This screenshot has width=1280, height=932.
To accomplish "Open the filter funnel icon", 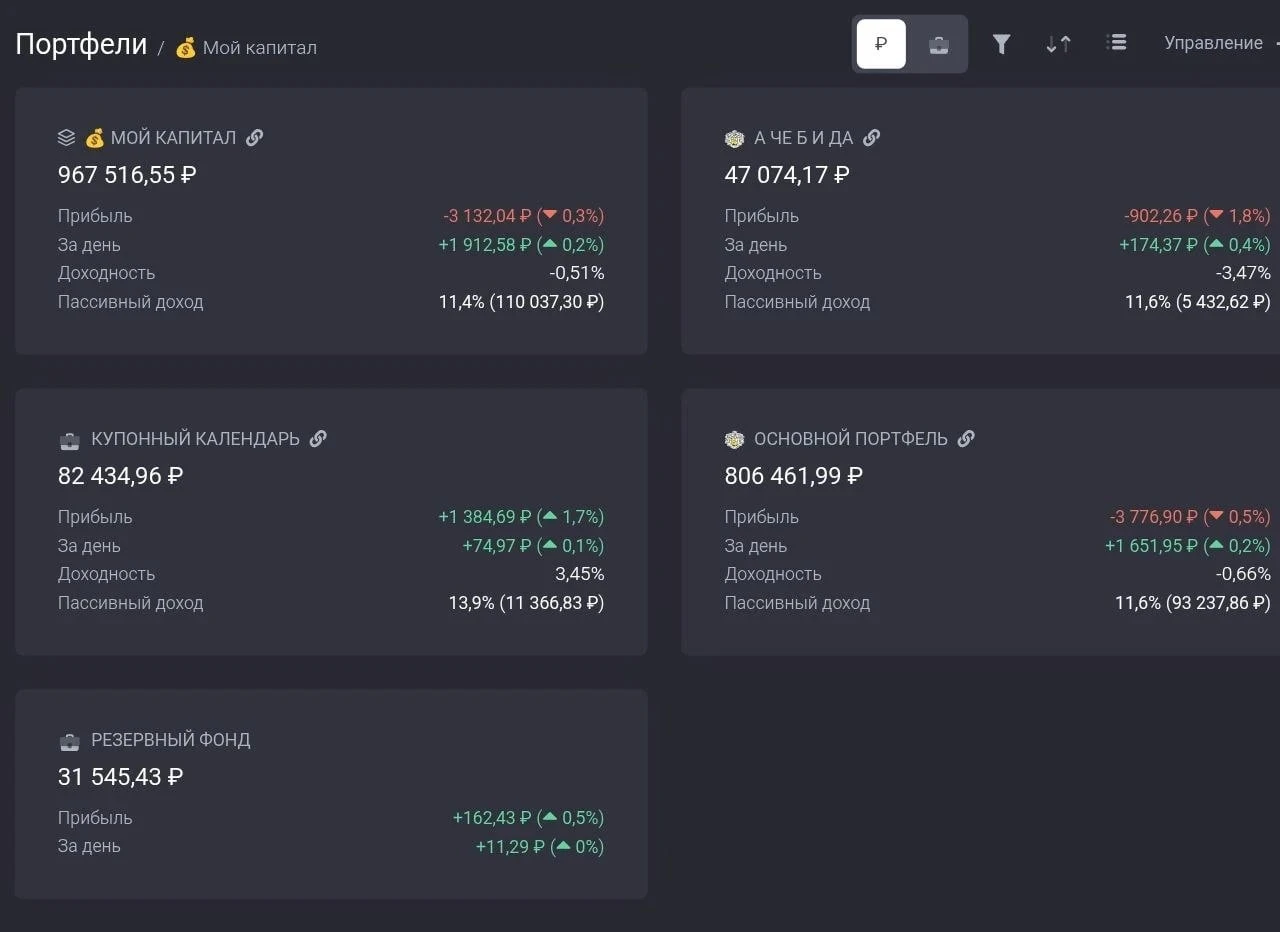I will coord(1001,43).
